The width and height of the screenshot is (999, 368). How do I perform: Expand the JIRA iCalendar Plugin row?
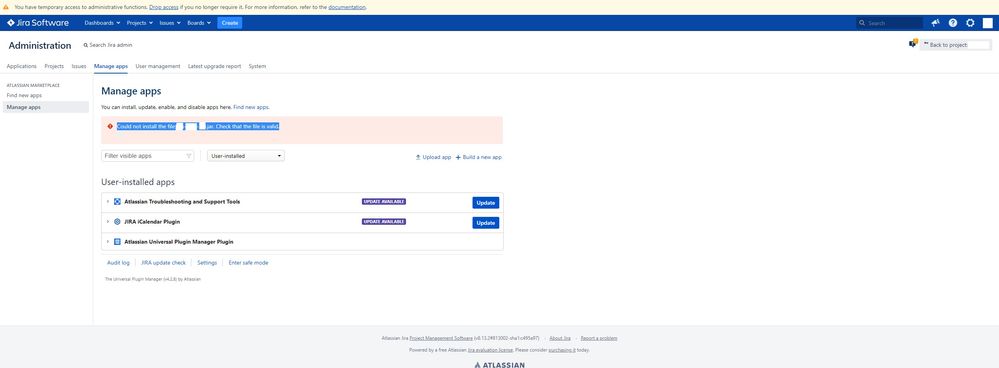pos(108,222)
